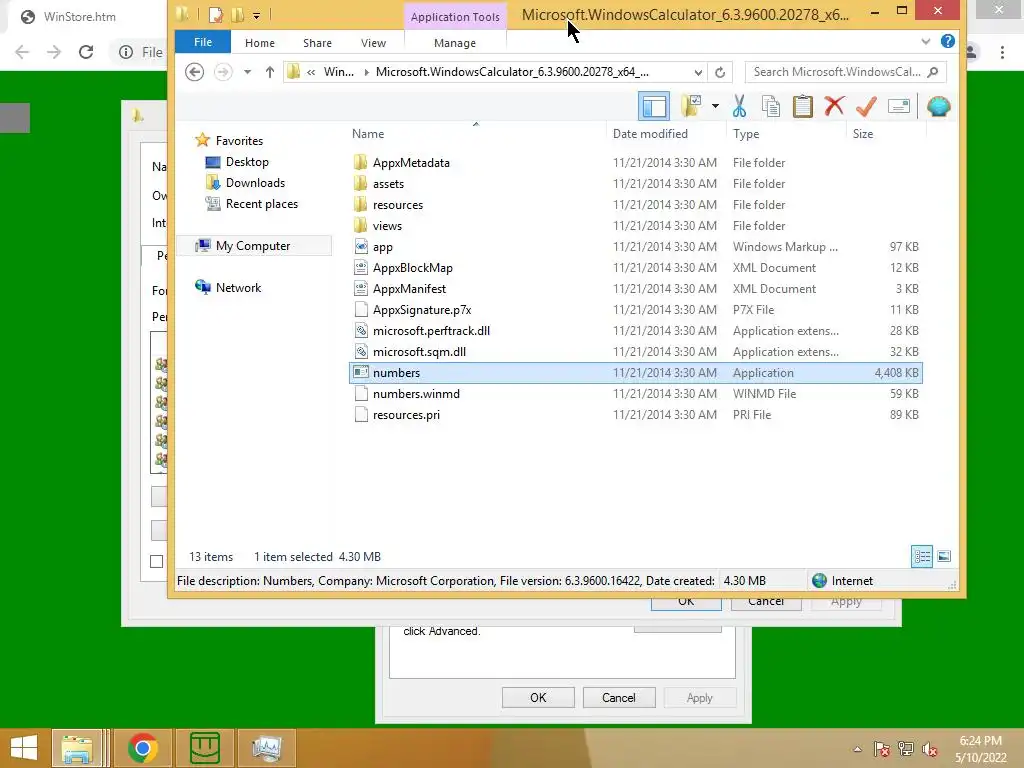Image resolution: width=1024 pixels, height=768 pixels.
Task: Switch to details view icon
Action: pyautogui.click(x=922, y=556)
